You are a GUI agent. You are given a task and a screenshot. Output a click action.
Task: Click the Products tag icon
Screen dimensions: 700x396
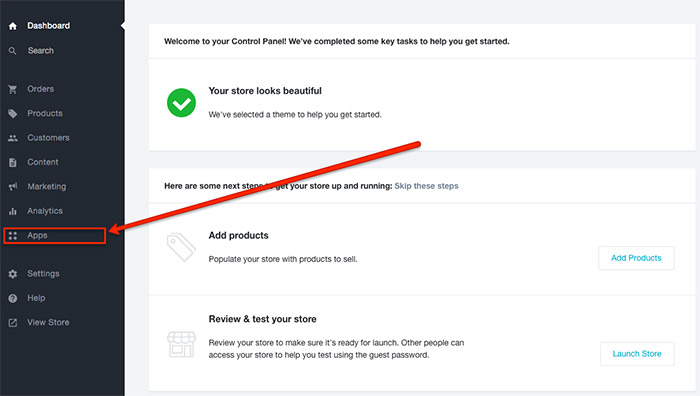pos(12,113)
